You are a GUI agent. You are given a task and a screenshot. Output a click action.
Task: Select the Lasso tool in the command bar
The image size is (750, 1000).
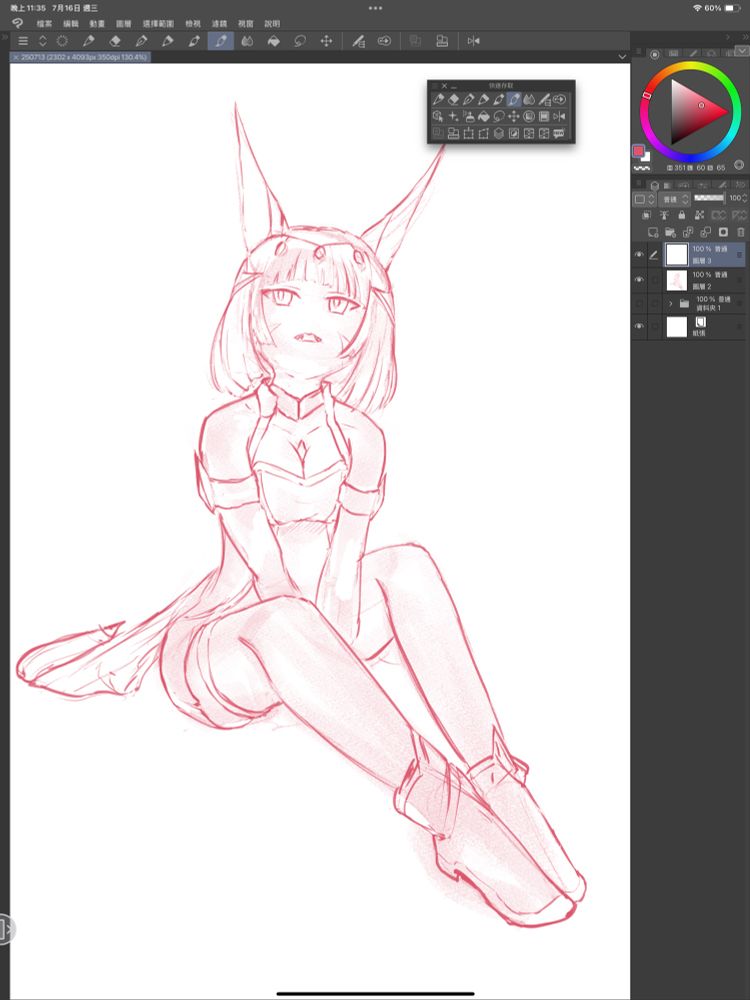(x=300, y=41)
